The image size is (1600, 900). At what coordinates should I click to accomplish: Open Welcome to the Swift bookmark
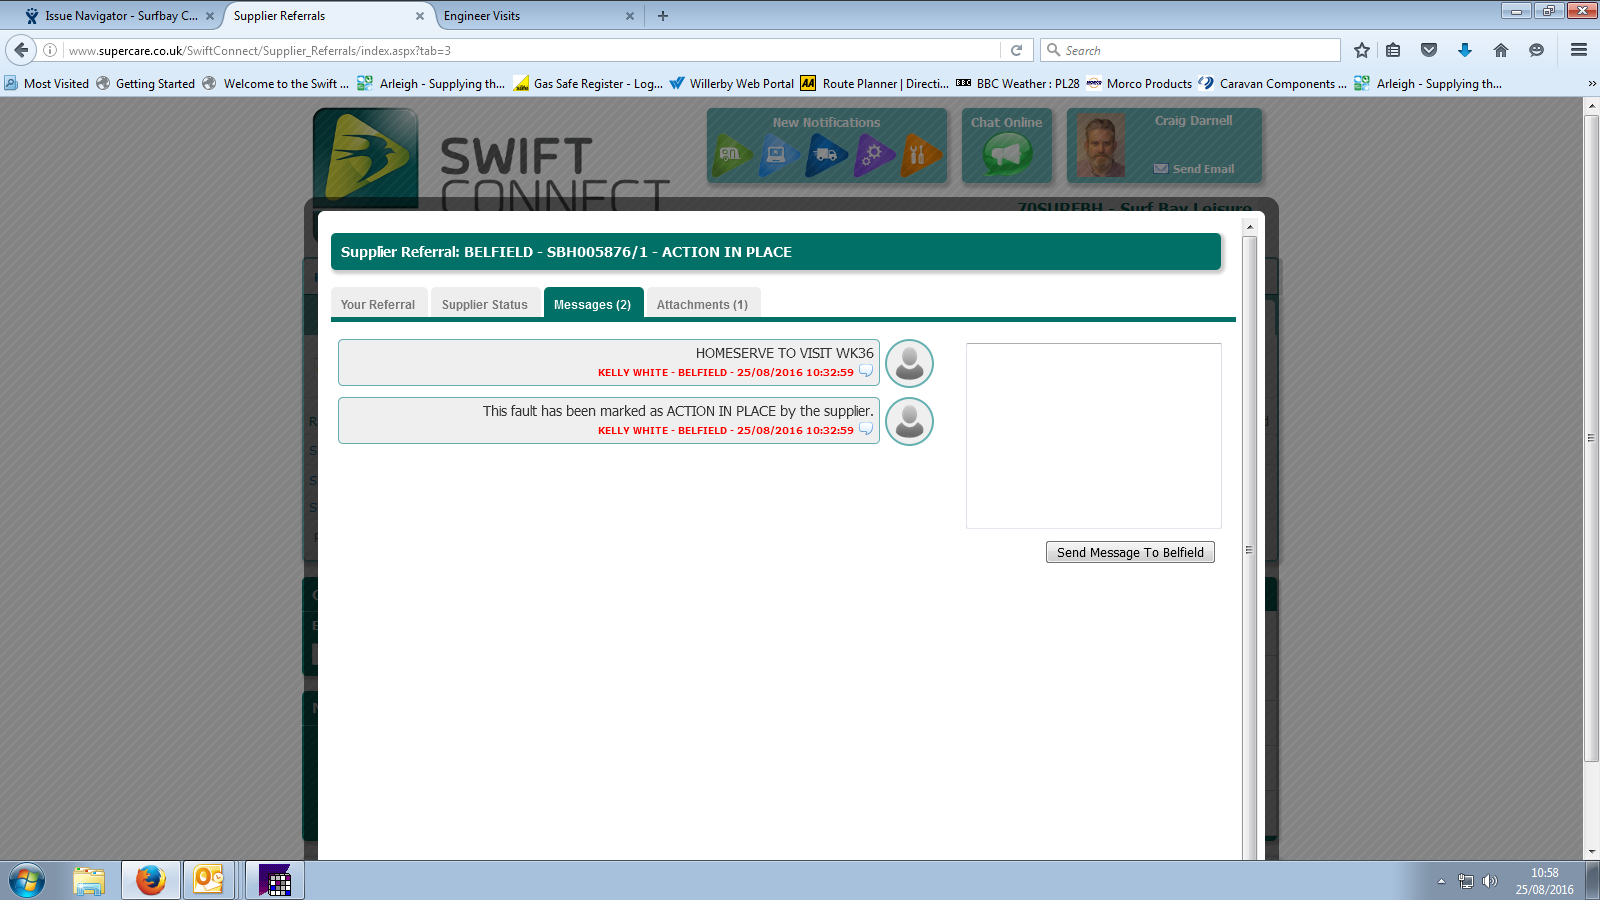(x=276, y=84)
